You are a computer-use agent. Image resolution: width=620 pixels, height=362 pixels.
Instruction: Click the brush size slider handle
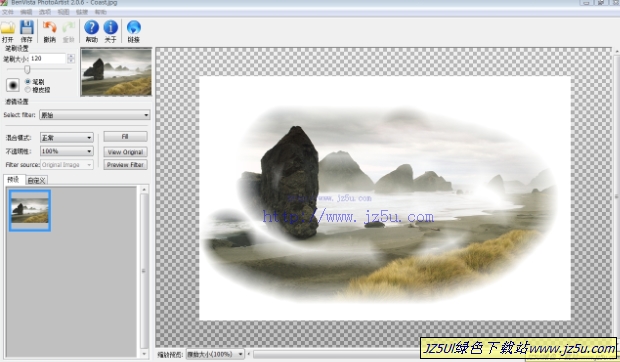click(27, 70)
